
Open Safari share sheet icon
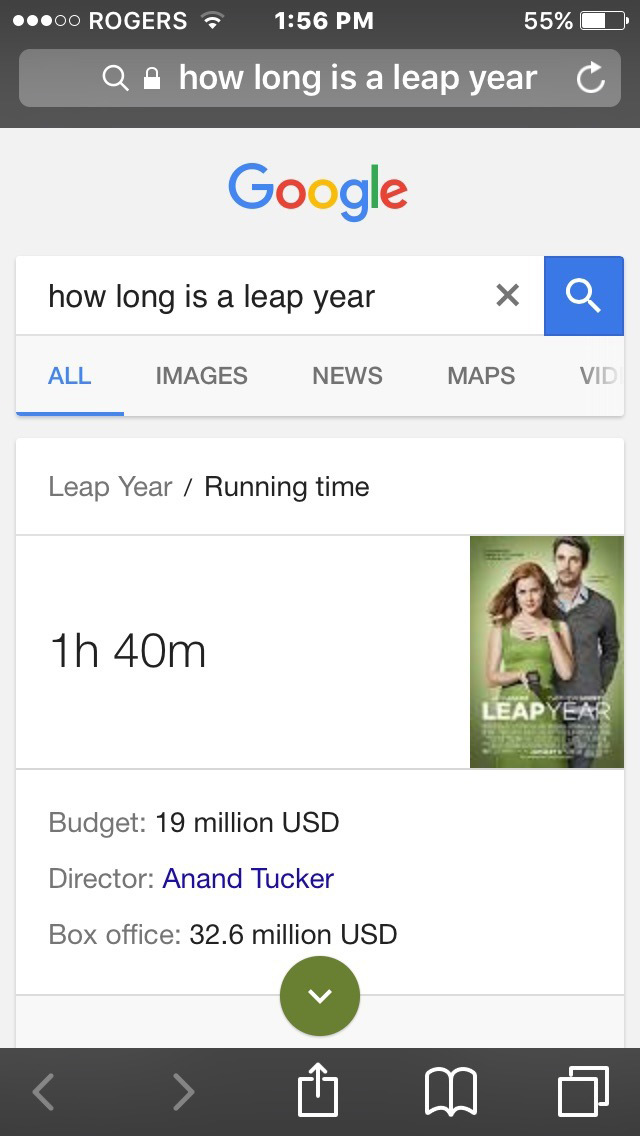(318, 1090)
